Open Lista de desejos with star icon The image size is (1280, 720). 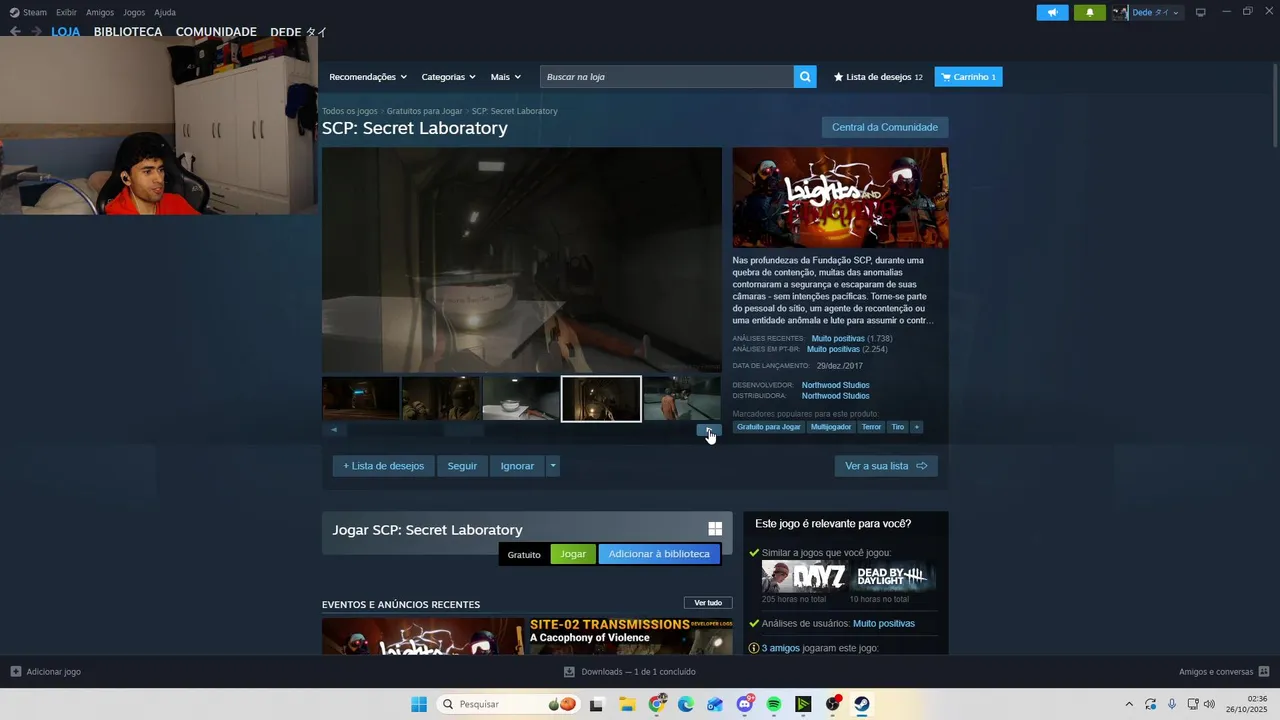click(878, 77)
